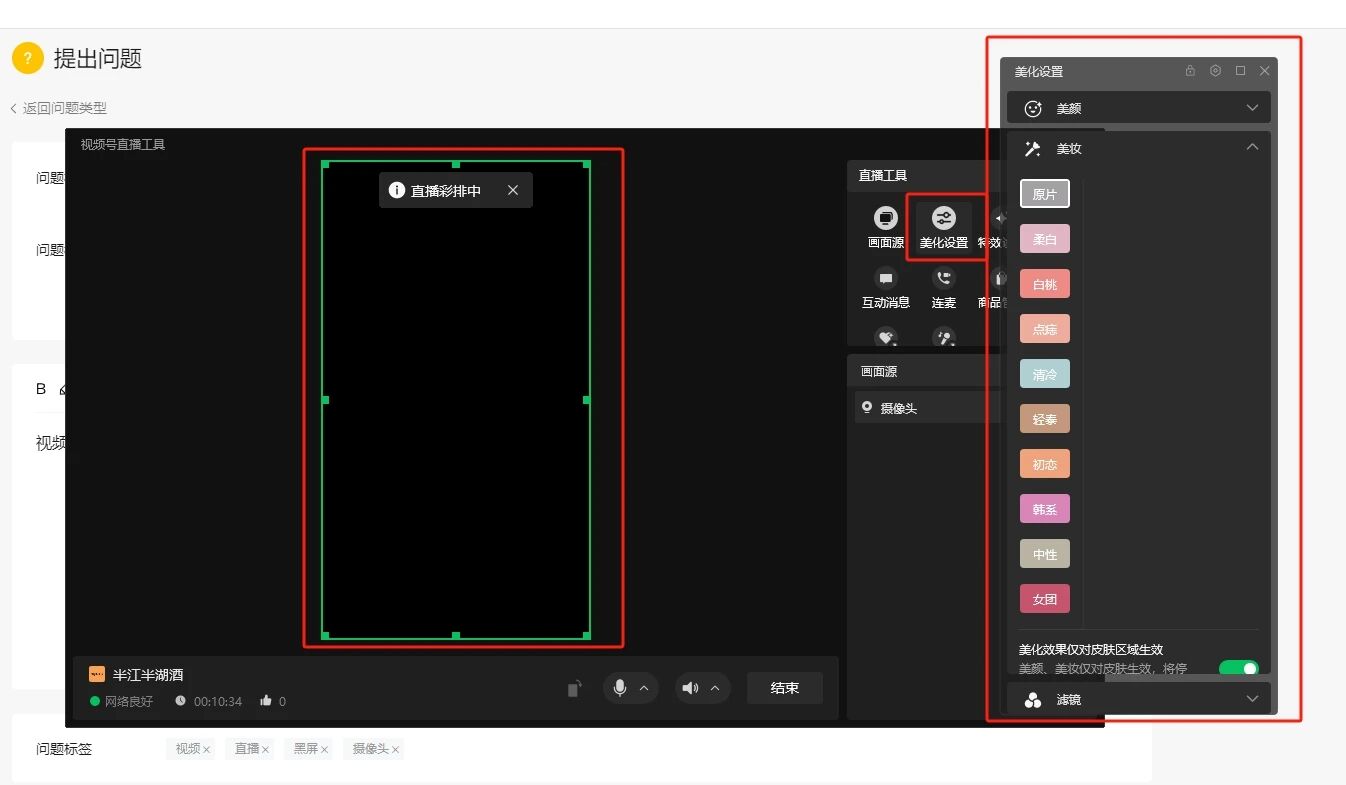The image size is (1346, 785).
Task: Click the yellow question mark icon
Action: coord(28,58)
